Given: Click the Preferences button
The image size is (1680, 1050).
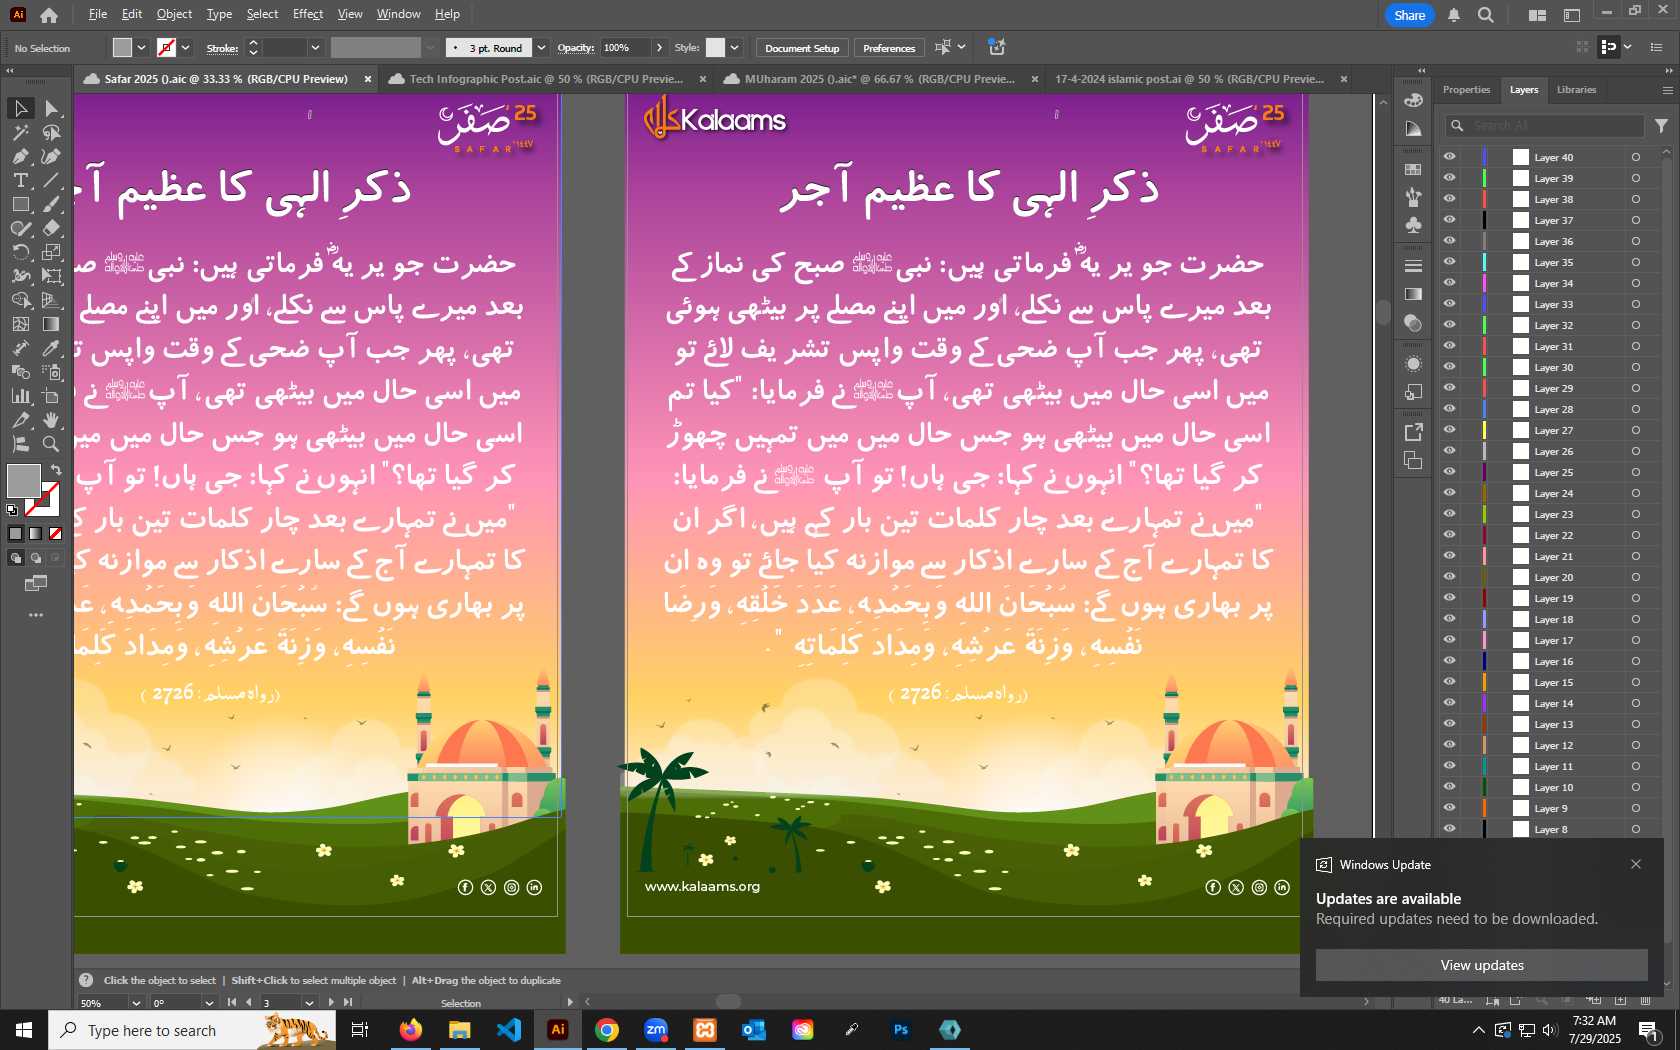Looking at the screenshot, I should click(889, 48).
